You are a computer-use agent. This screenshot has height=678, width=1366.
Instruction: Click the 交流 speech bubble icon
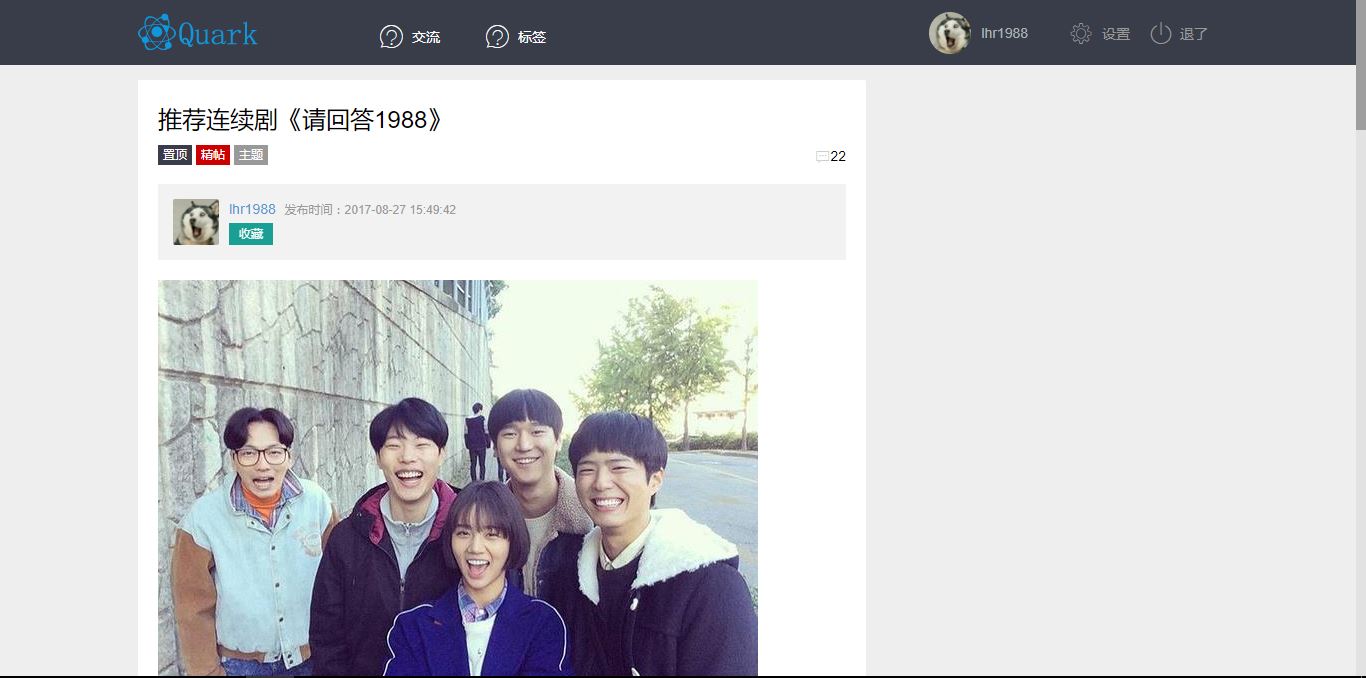tap(391, 36)
